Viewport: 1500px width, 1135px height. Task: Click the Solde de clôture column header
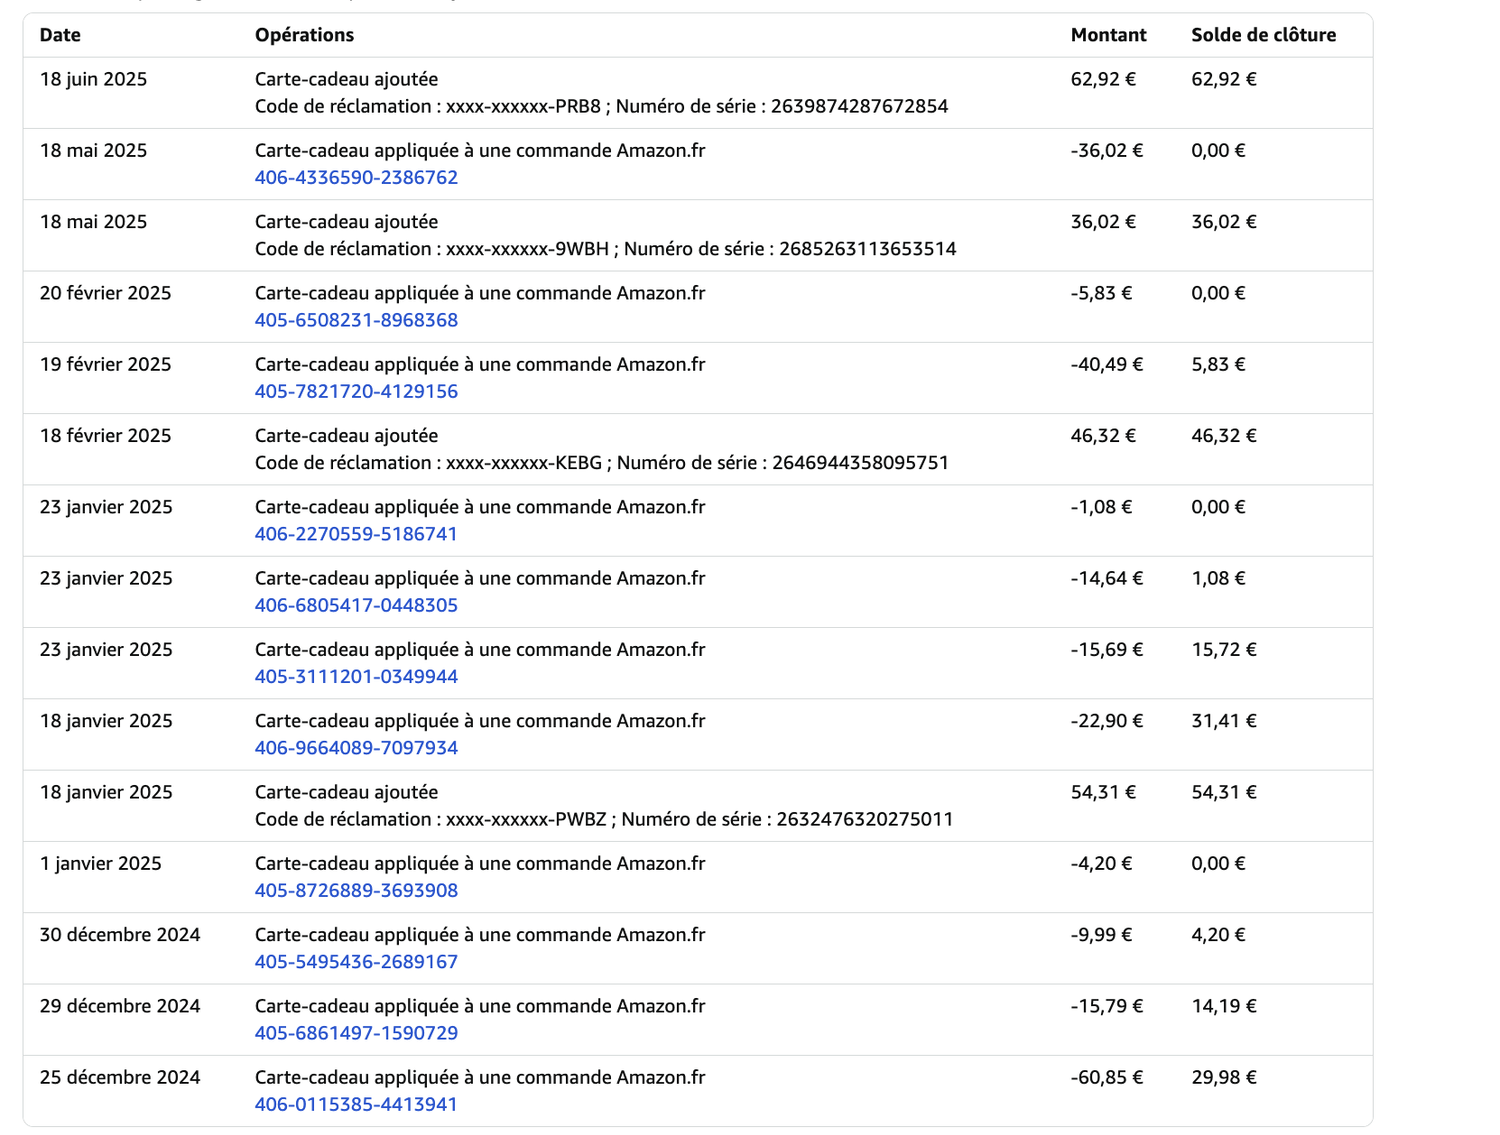click(x=1263, y=35)
